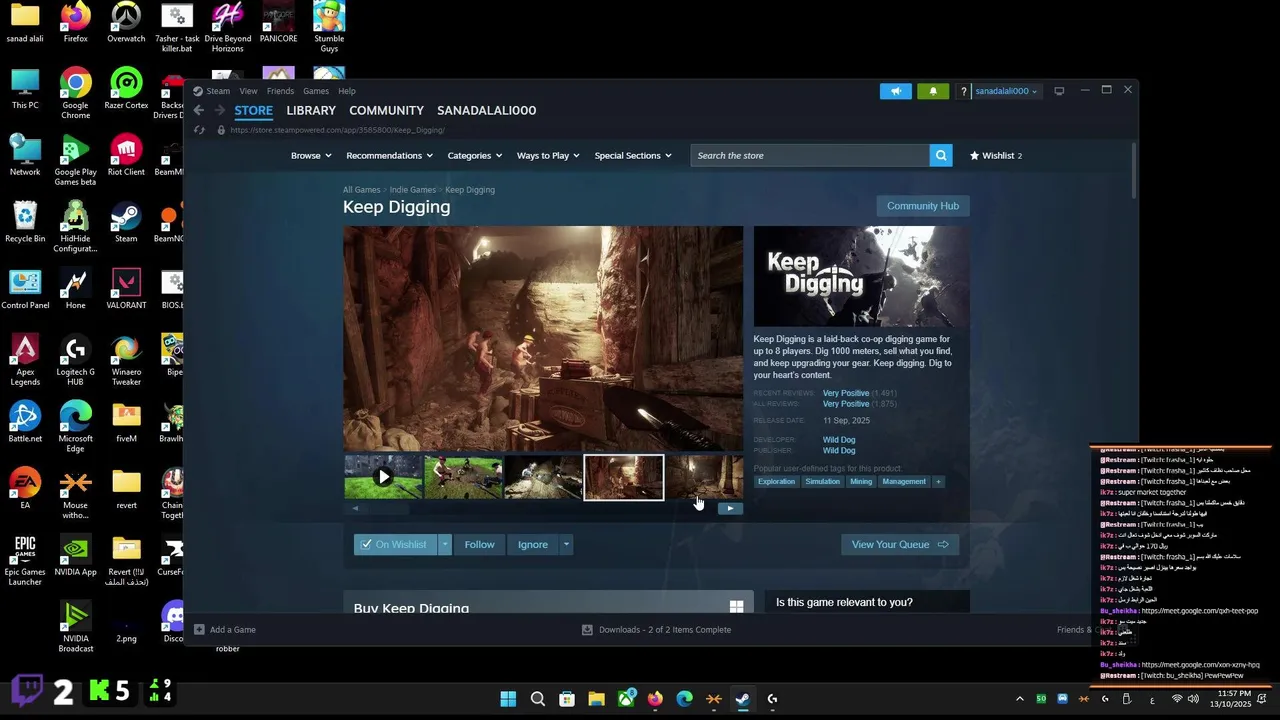
Task: Open the Wild Dog developer link
Action: point(839,440)
